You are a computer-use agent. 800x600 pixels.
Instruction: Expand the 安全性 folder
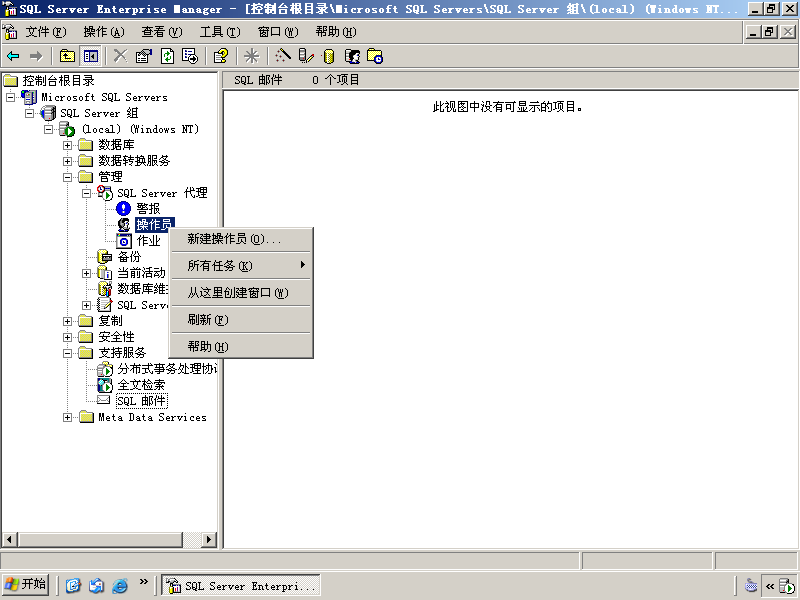[67, 337]
